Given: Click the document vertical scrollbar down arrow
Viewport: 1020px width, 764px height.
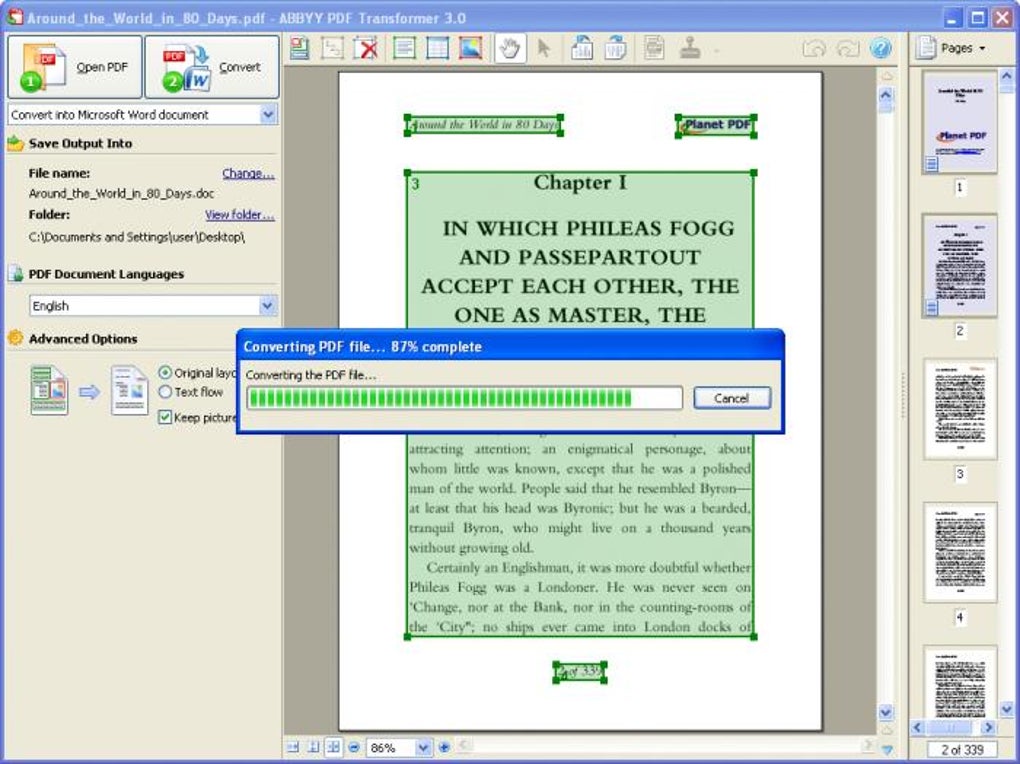Looking at the screenshot, I should tap(885, 712).
